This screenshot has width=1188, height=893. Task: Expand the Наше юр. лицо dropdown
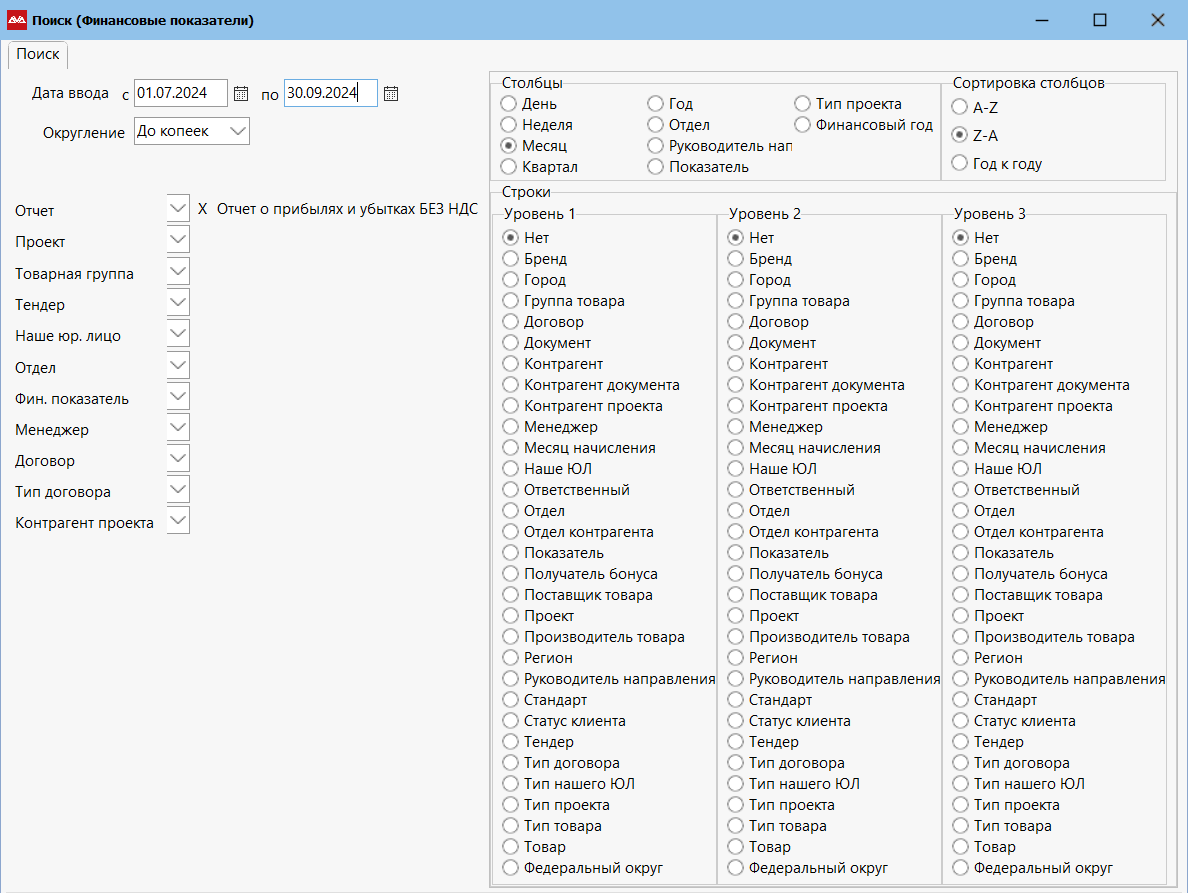click(178, 333)
